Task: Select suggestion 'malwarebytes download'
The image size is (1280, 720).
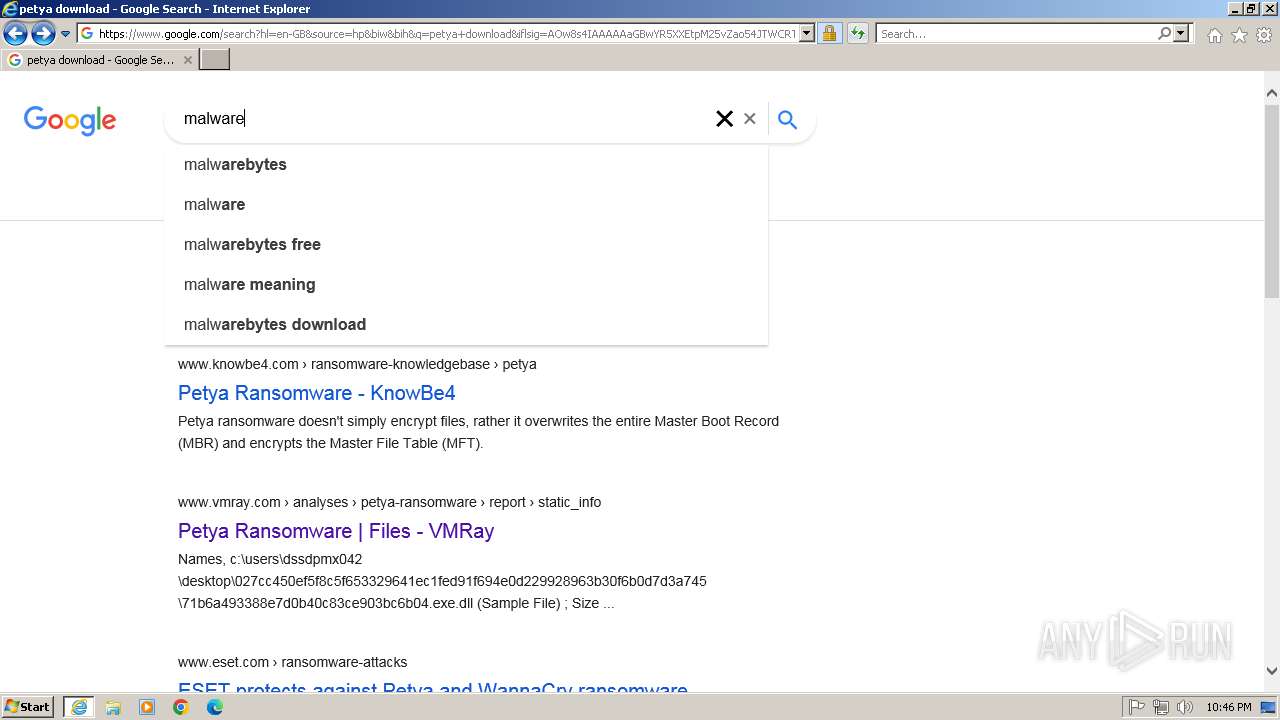Action: coord(466,325)
